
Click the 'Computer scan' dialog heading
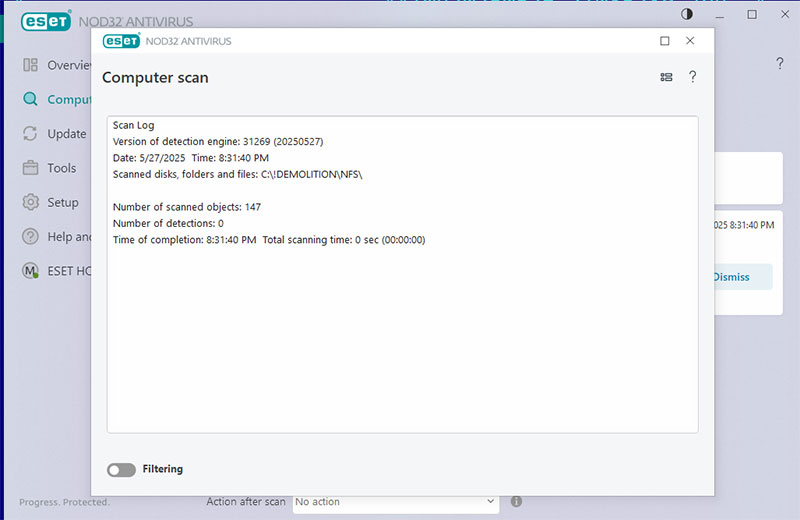pos(155,78)
